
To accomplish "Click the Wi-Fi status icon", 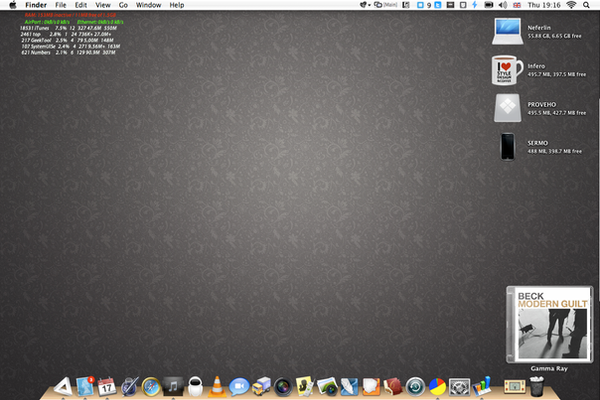I will (571, 5).
